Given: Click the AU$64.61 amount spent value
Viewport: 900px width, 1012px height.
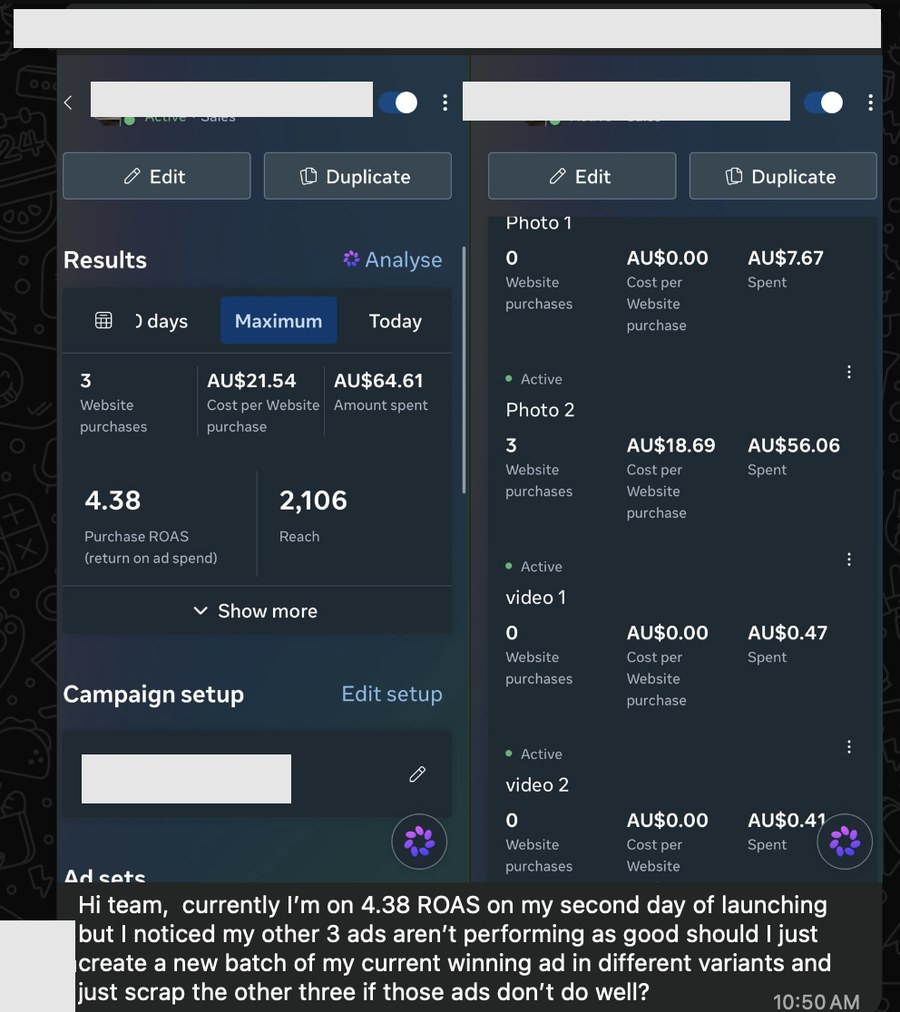Looking at the screenshot, I should 378,381.
